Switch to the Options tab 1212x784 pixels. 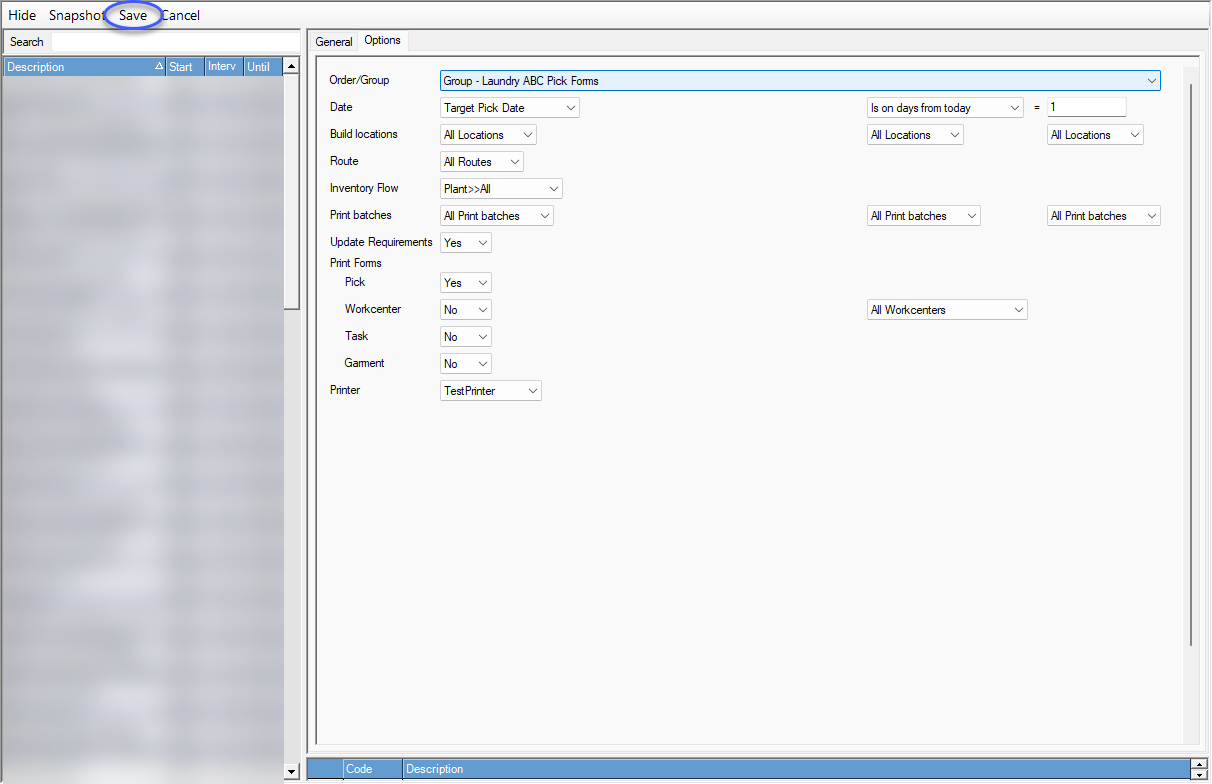tap(383, 41)
